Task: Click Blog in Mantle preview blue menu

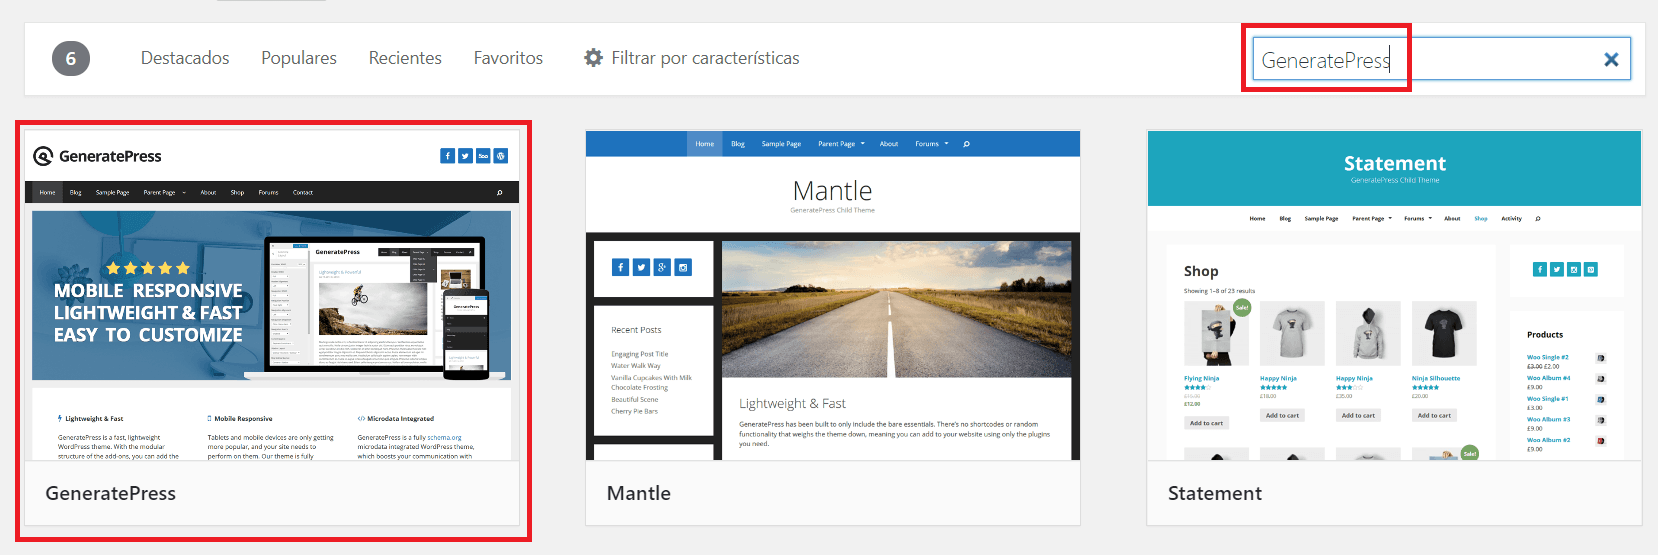Action: click(x=738, y=144)
